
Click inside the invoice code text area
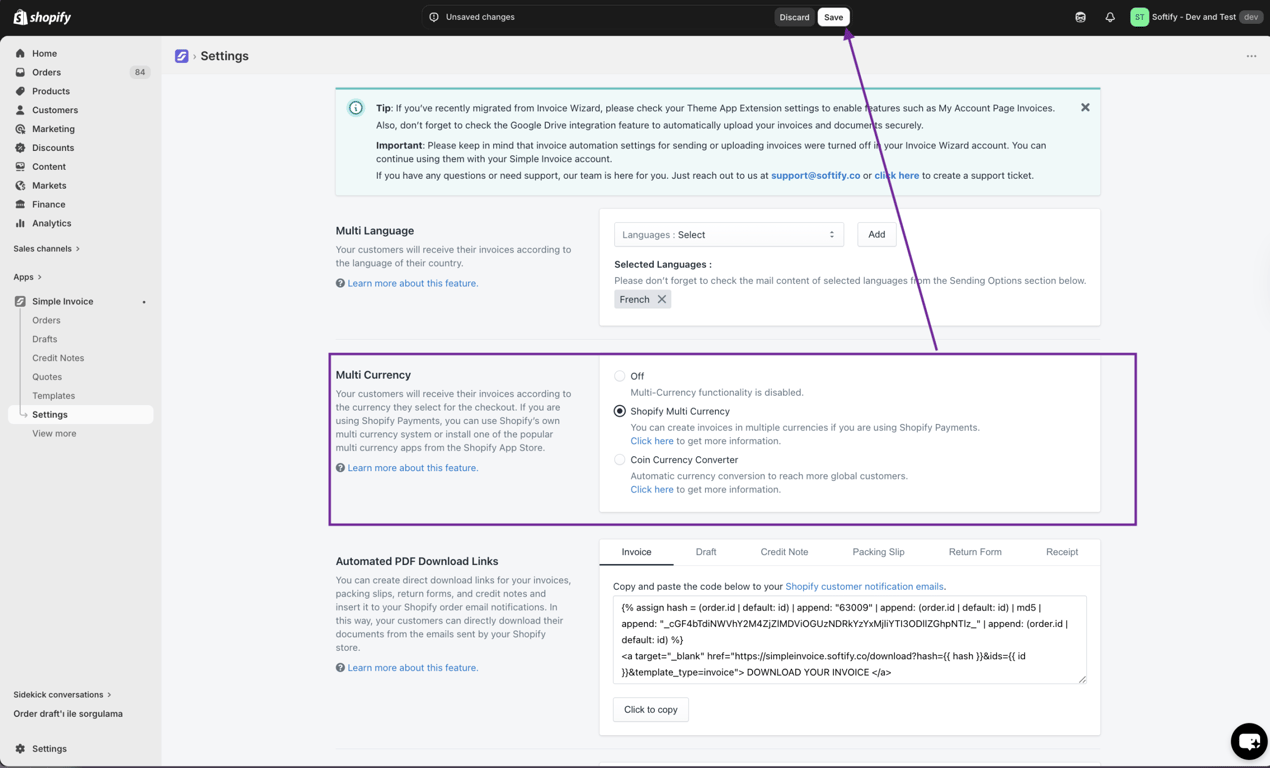point(850,640)
